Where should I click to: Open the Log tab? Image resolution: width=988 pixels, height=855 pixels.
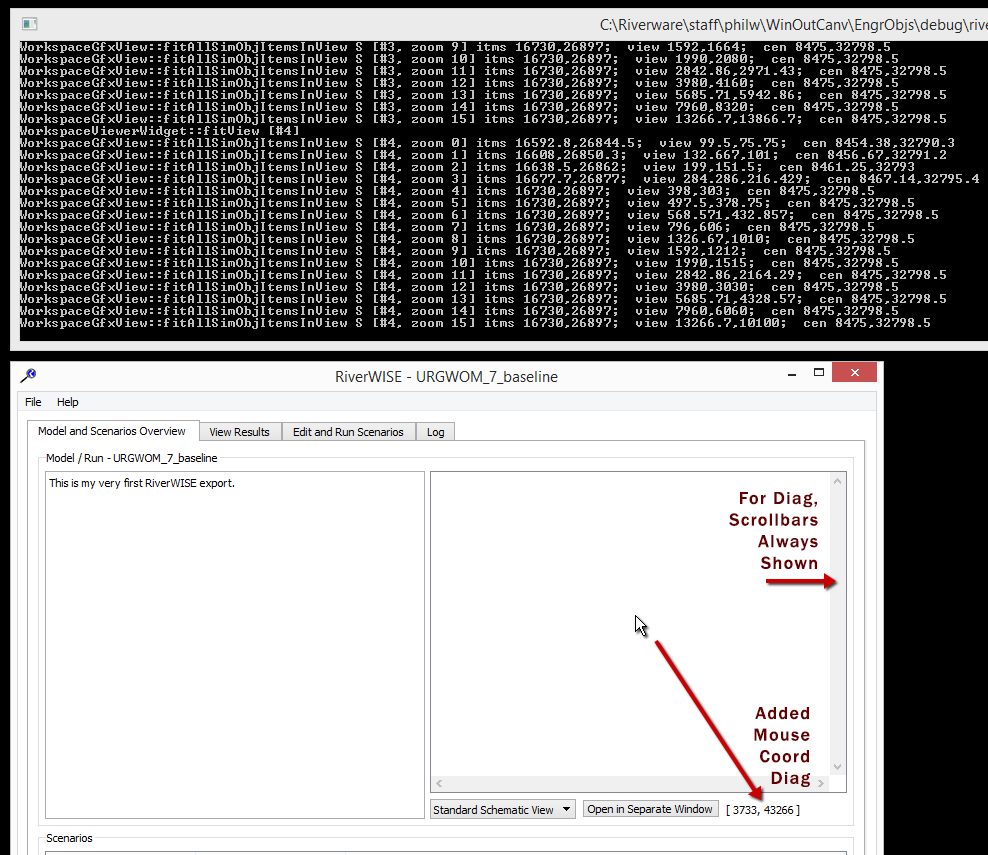[435, 432]
